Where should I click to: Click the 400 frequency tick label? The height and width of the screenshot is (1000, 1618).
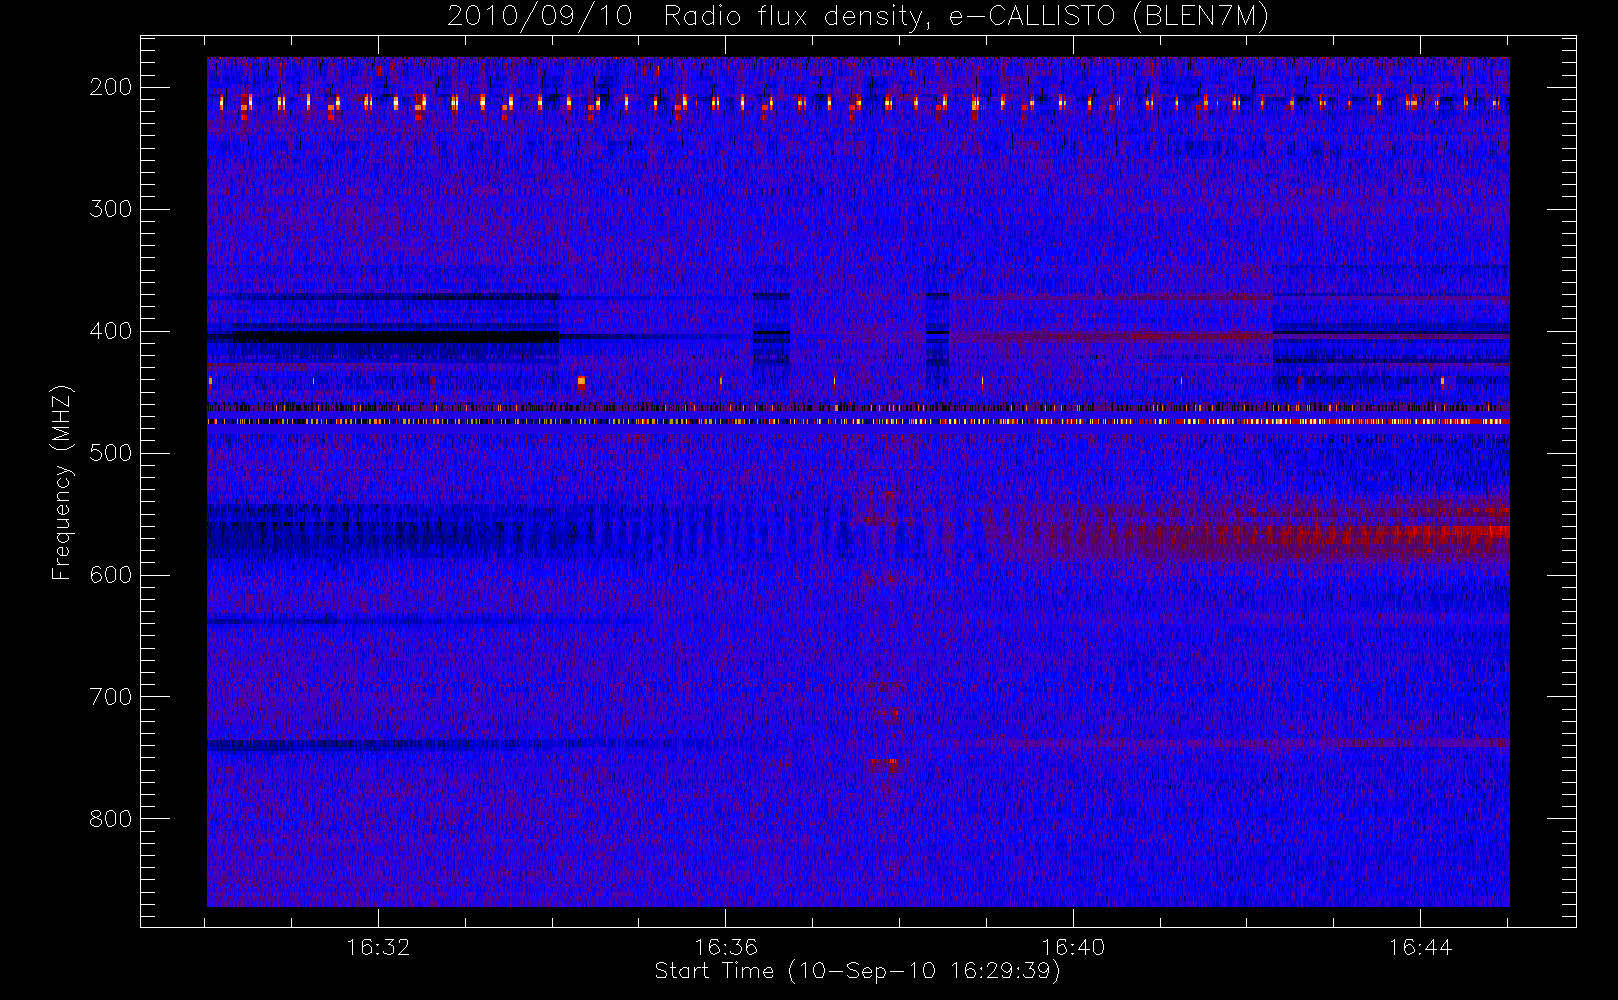110,331
